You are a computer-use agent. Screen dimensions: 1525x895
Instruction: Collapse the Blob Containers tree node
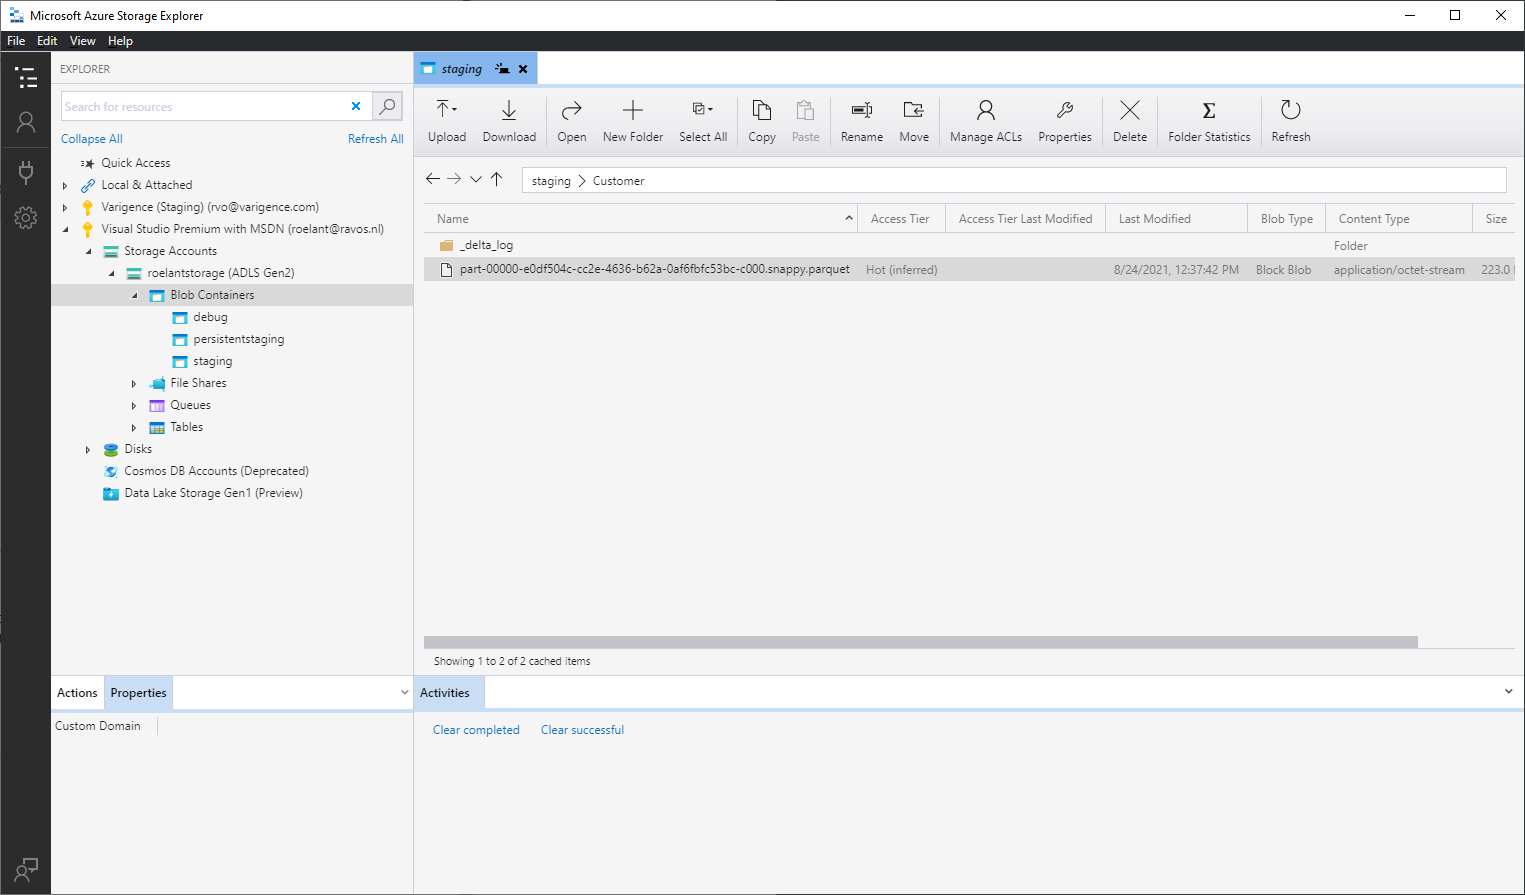[135, 296]
